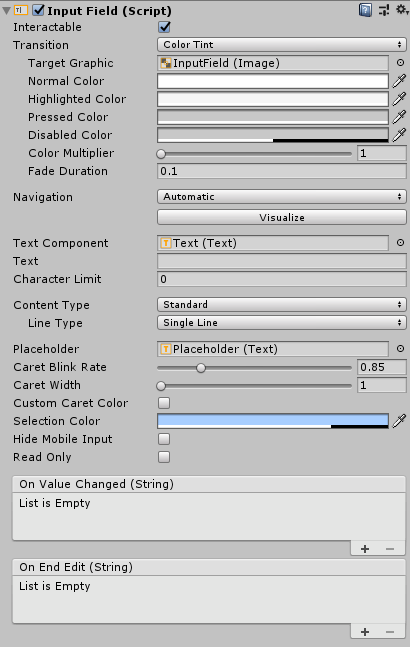Enable Custom Caret Color
The height and width of the screenshot is (647, 410).
point(164,403)
